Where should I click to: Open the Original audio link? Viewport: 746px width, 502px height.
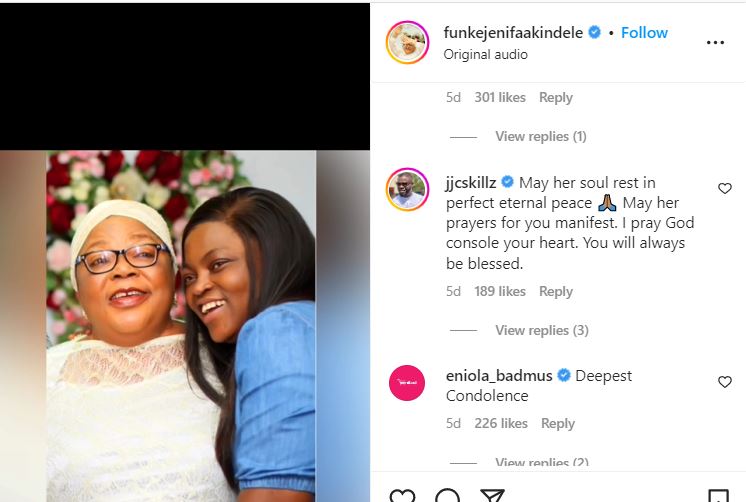click(x=484, y=55)
